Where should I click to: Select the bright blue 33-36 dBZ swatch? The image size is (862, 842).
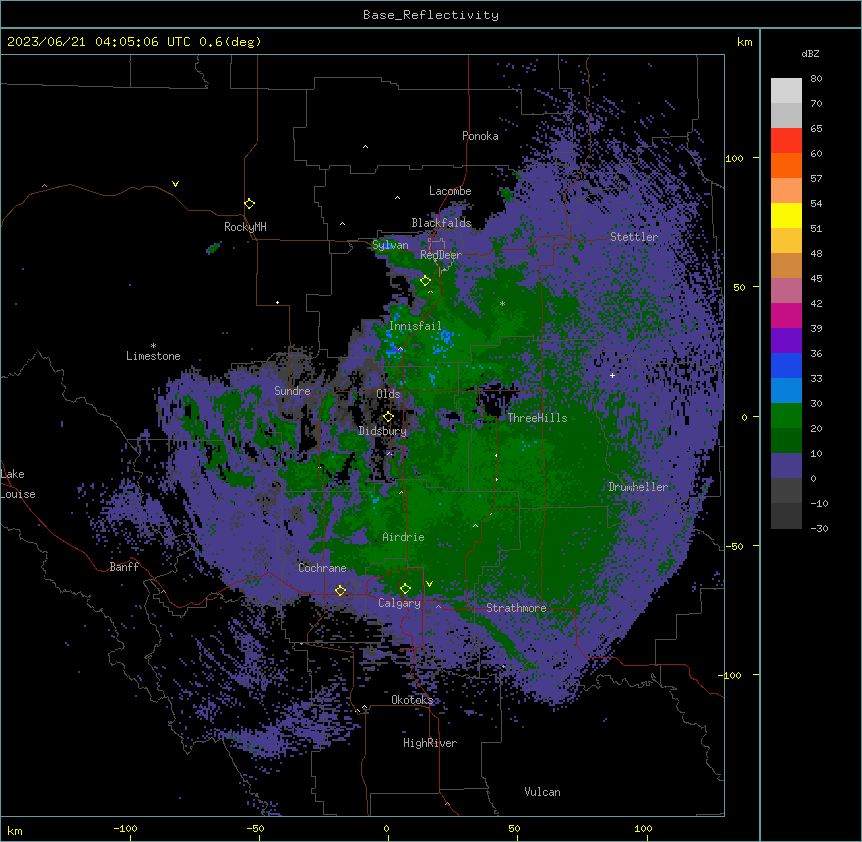point(786,365)
